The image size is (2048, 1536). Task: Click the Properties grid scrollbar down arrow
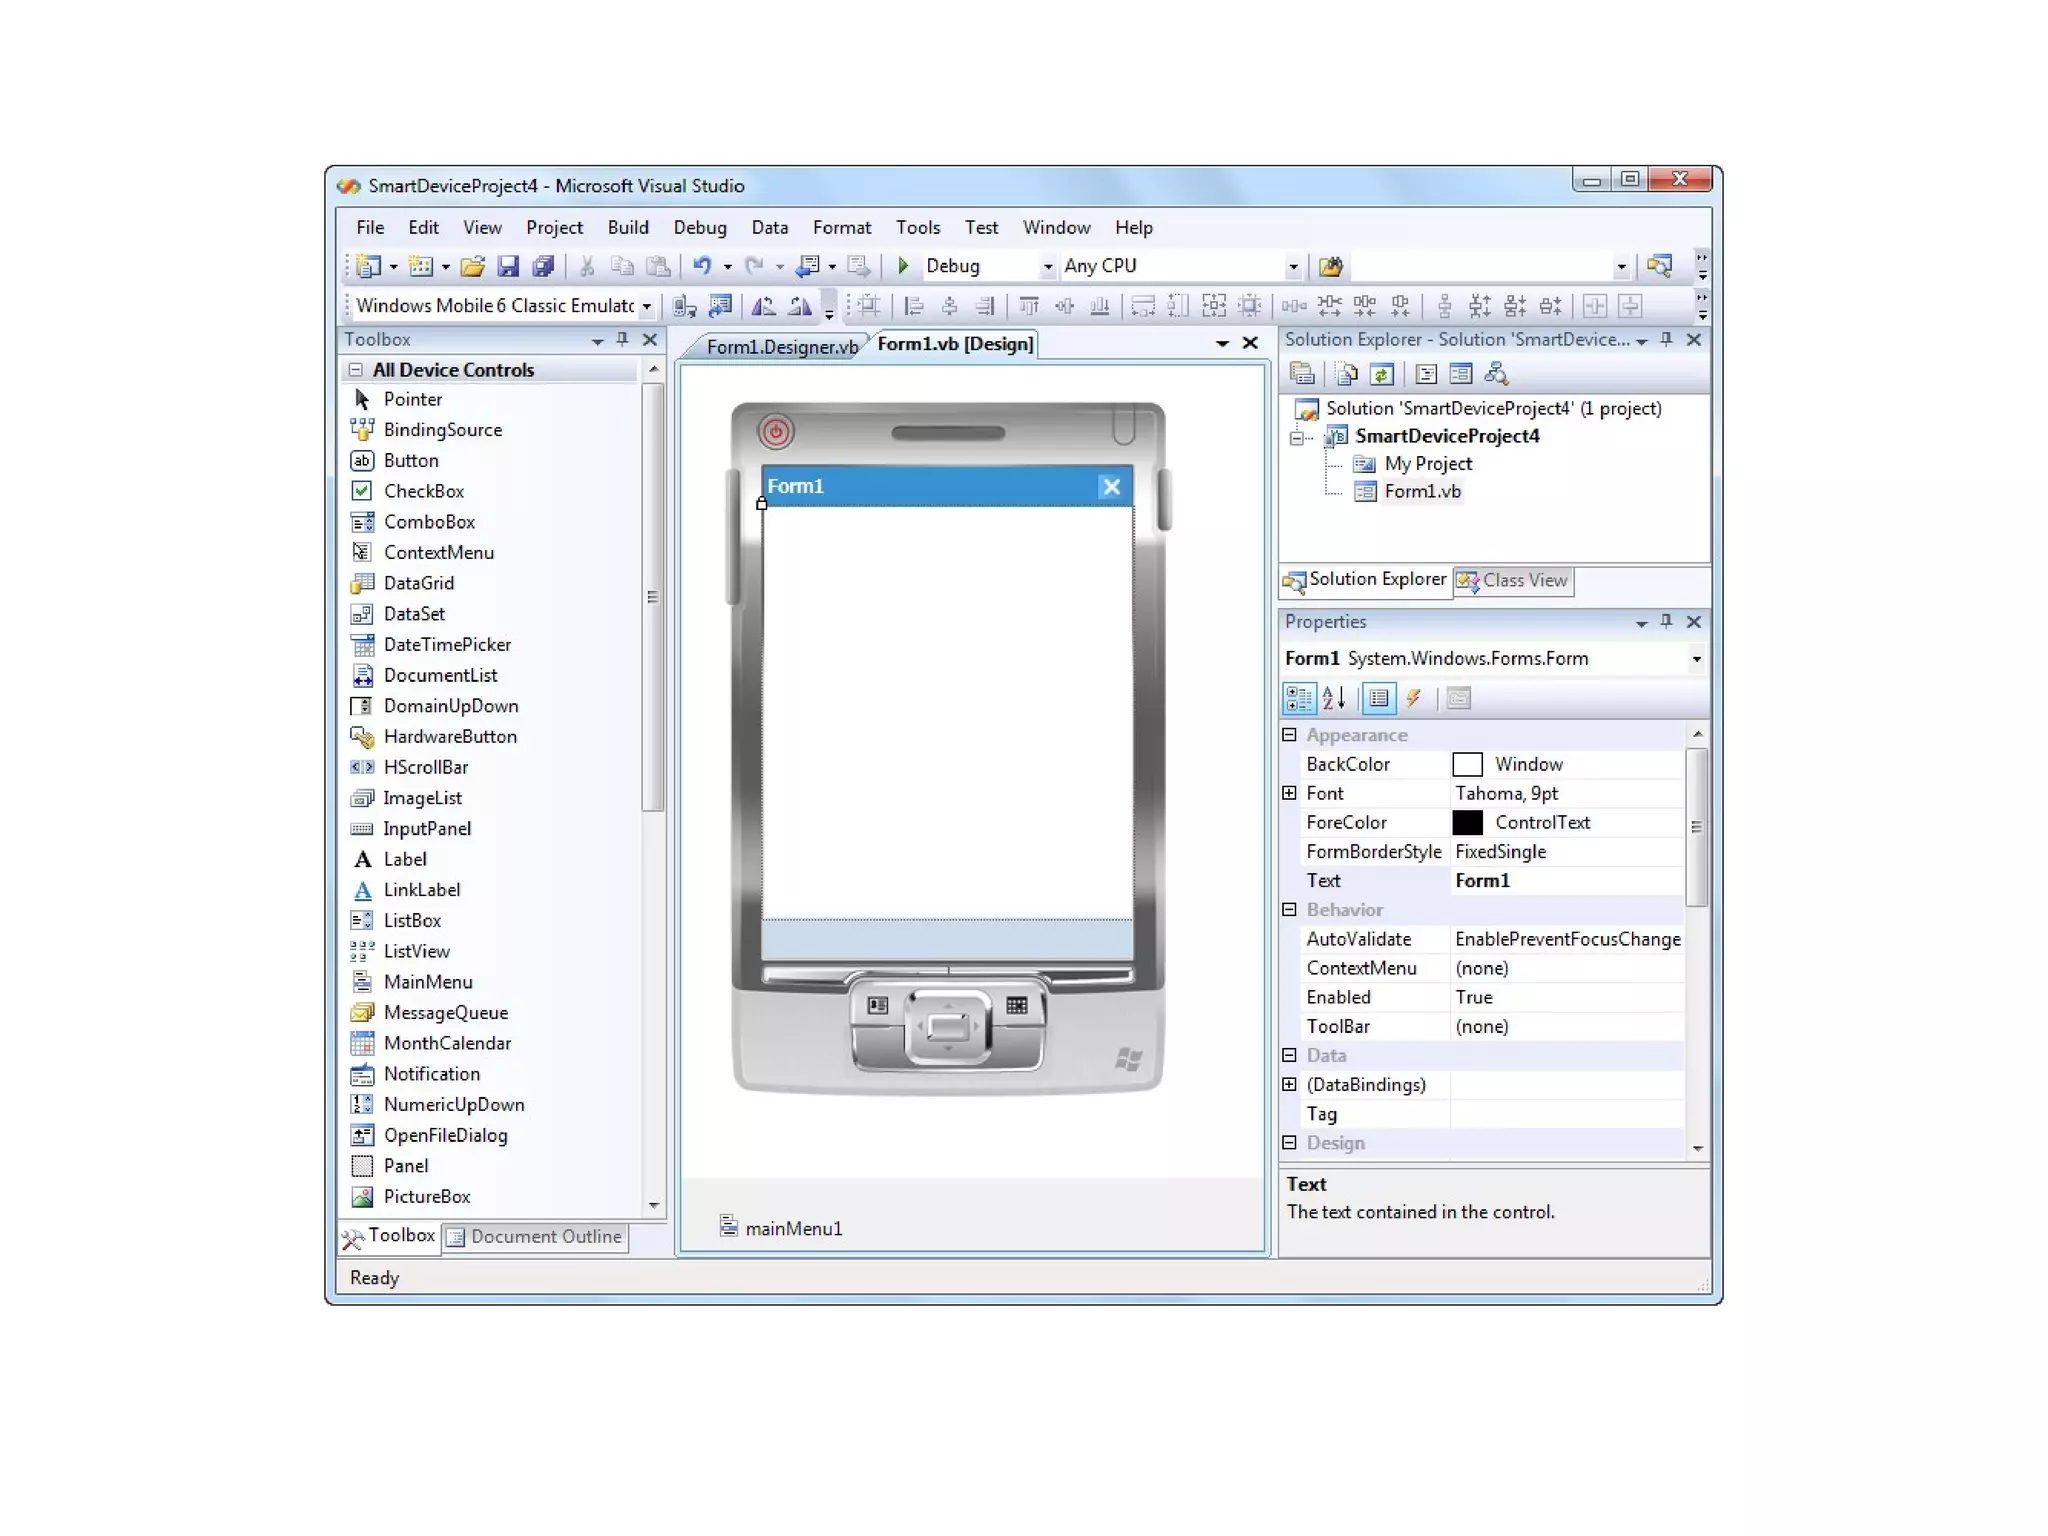[x=1698, y=1149]
